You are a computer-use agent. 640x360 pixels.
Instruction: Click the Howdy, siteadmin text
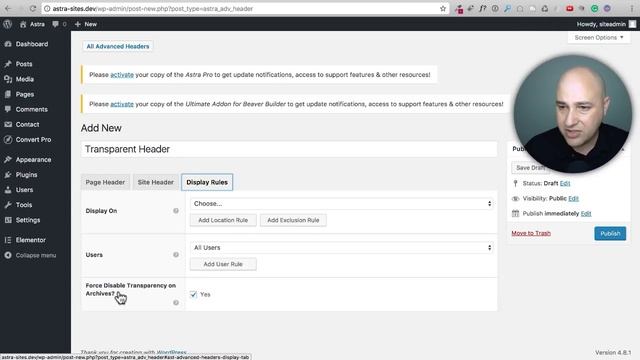tap(601, 24)
